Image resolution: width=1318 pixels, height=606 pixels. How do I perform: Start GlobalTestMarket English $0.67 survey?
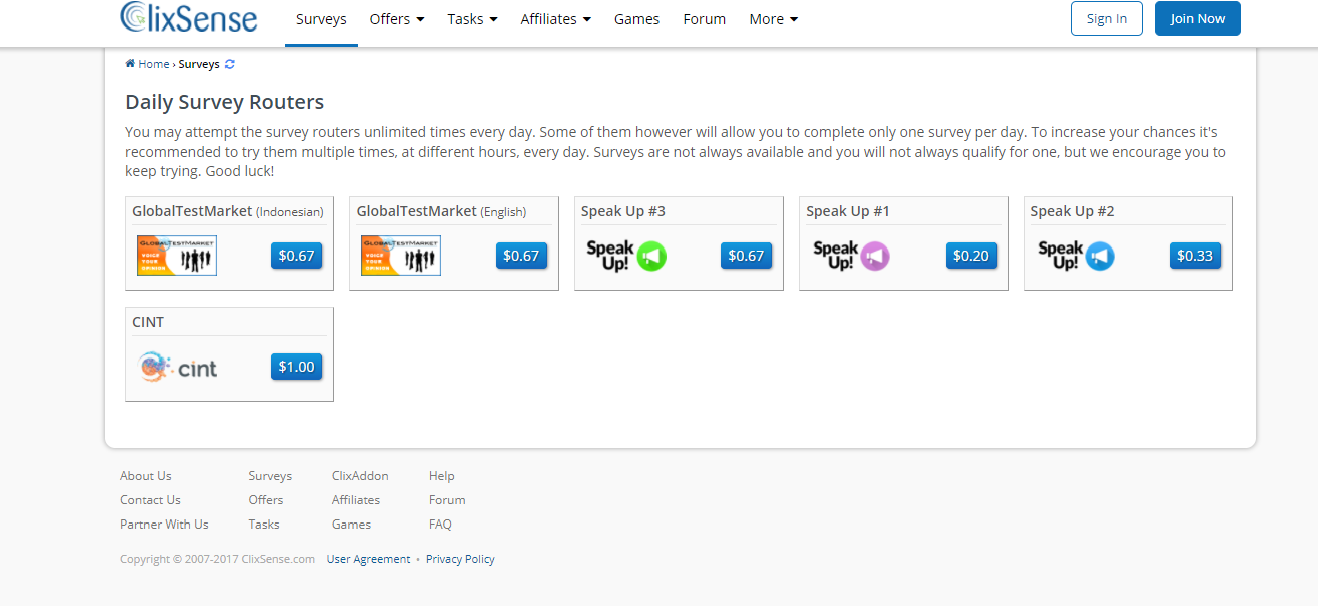[521, 256]
